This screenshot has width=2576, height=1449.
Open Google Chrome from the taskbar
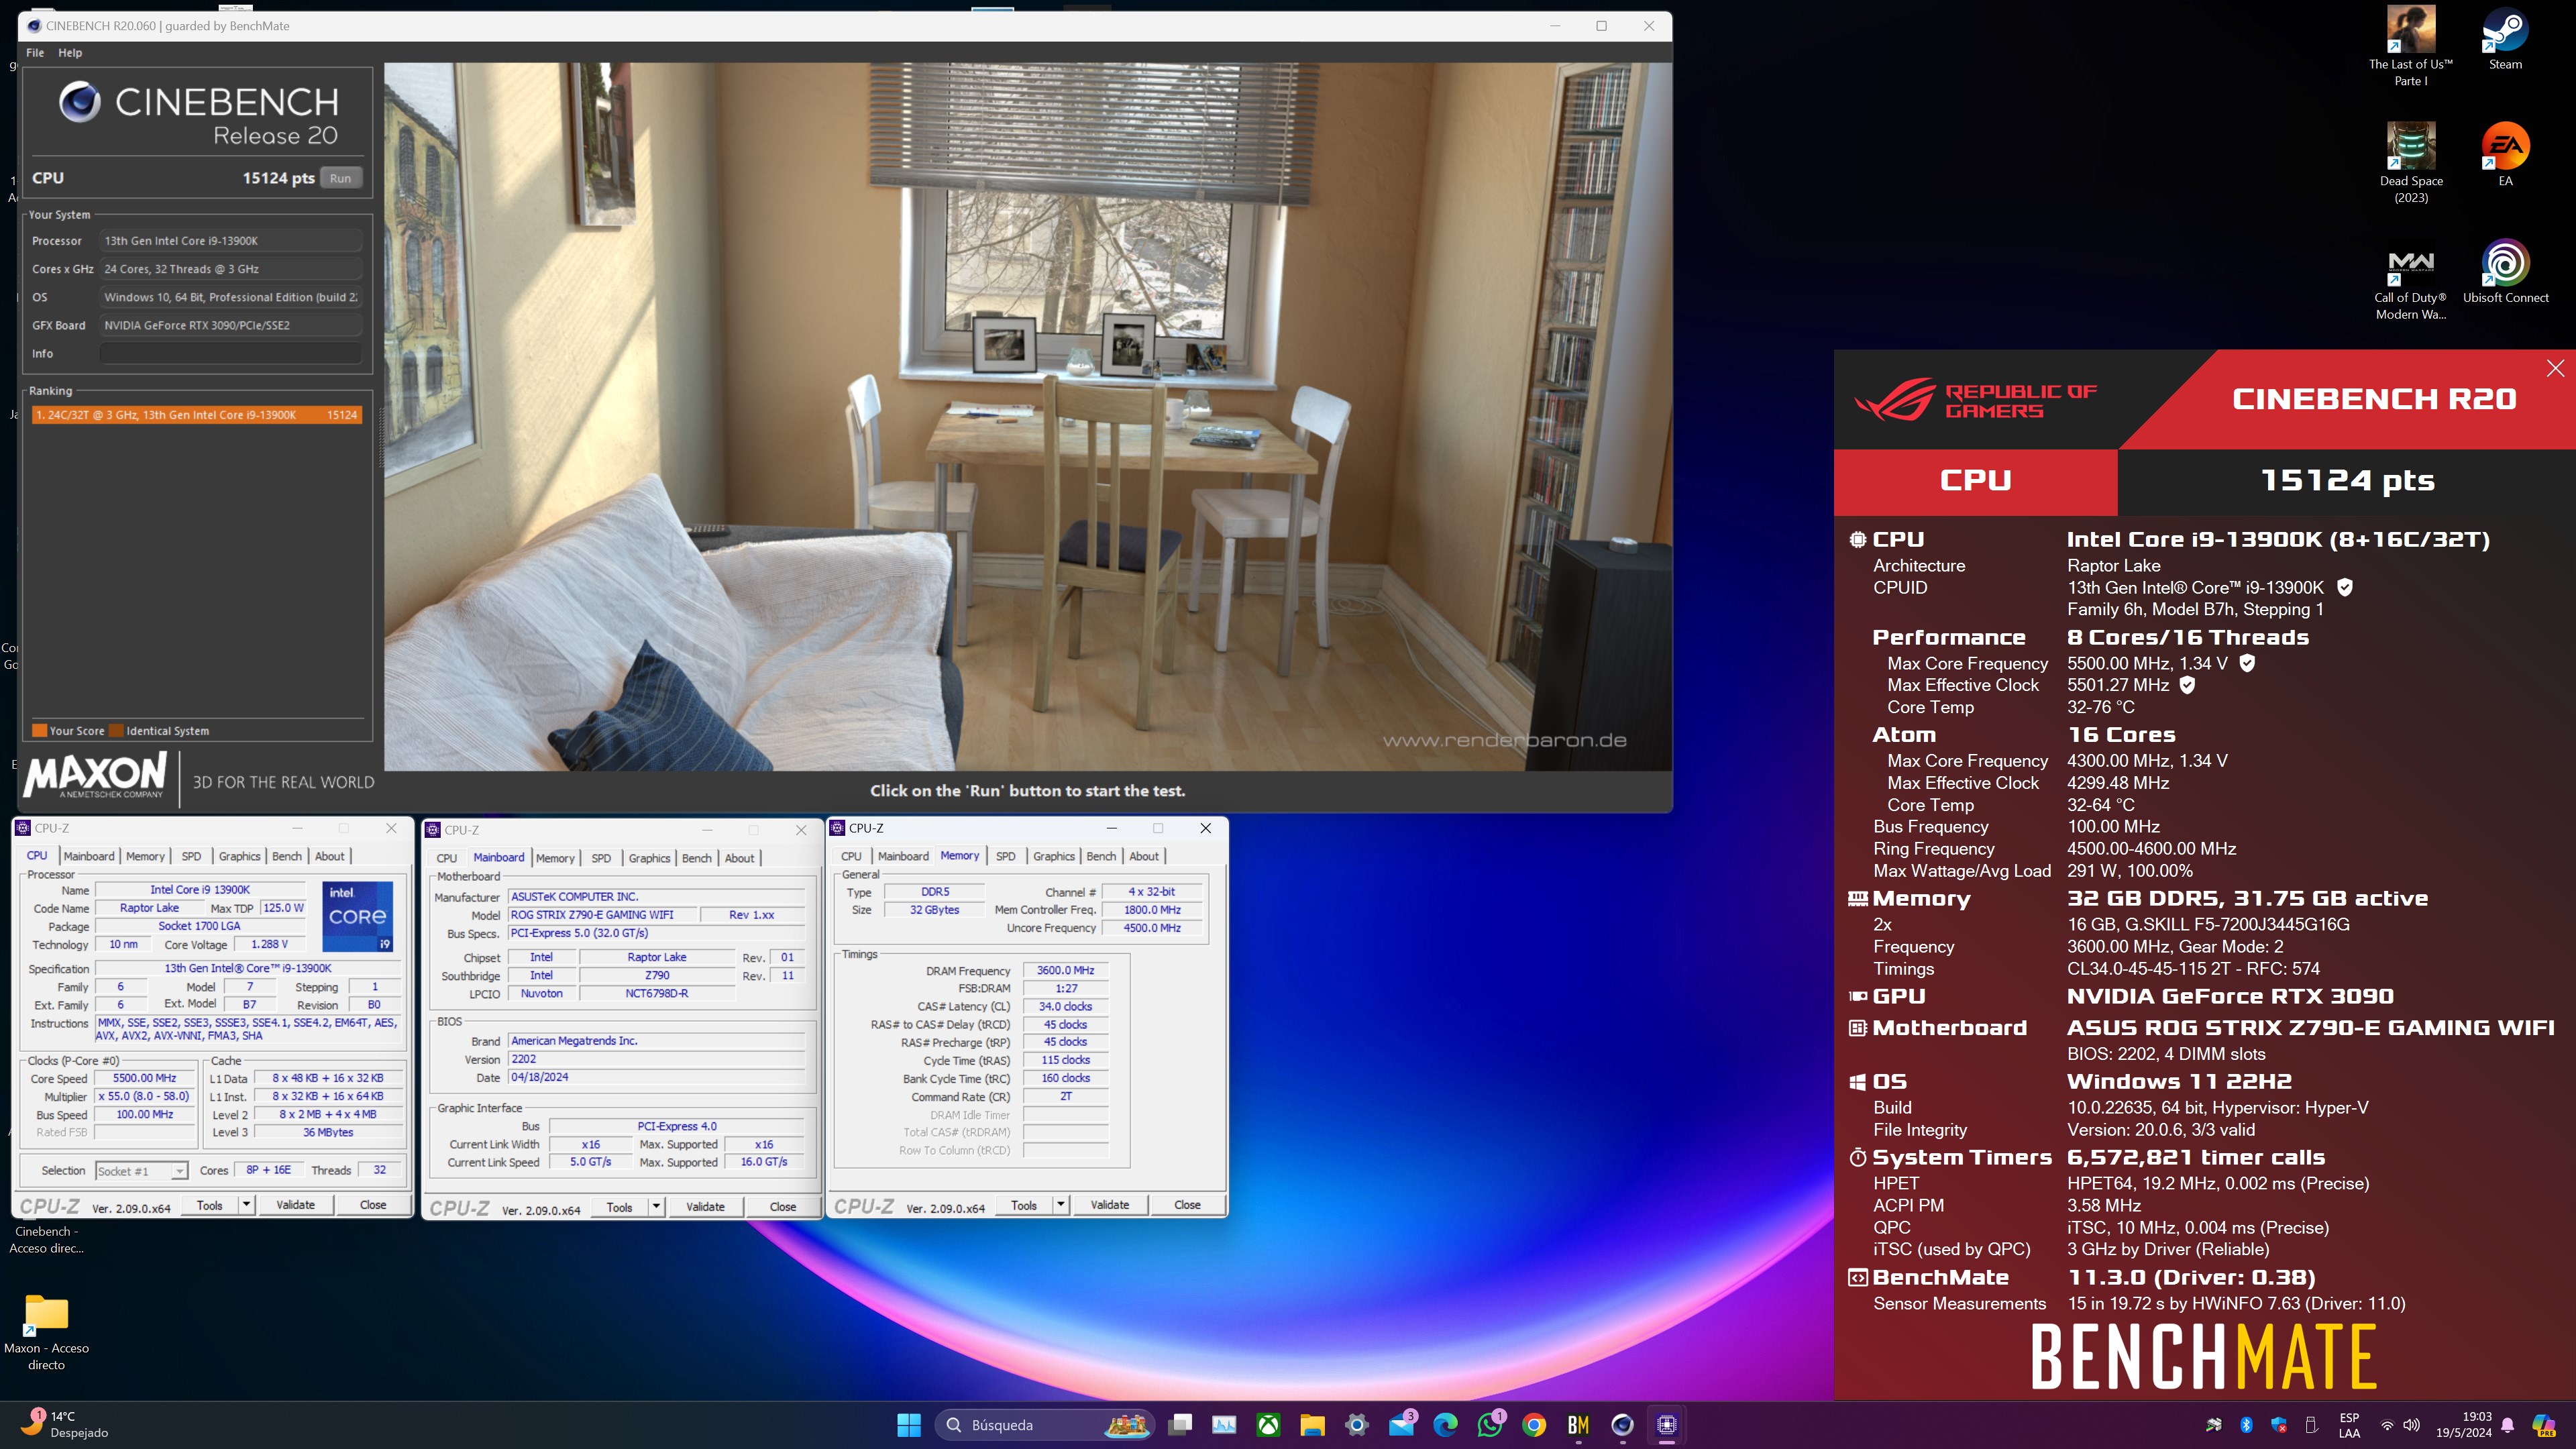pos(1534,1425)
